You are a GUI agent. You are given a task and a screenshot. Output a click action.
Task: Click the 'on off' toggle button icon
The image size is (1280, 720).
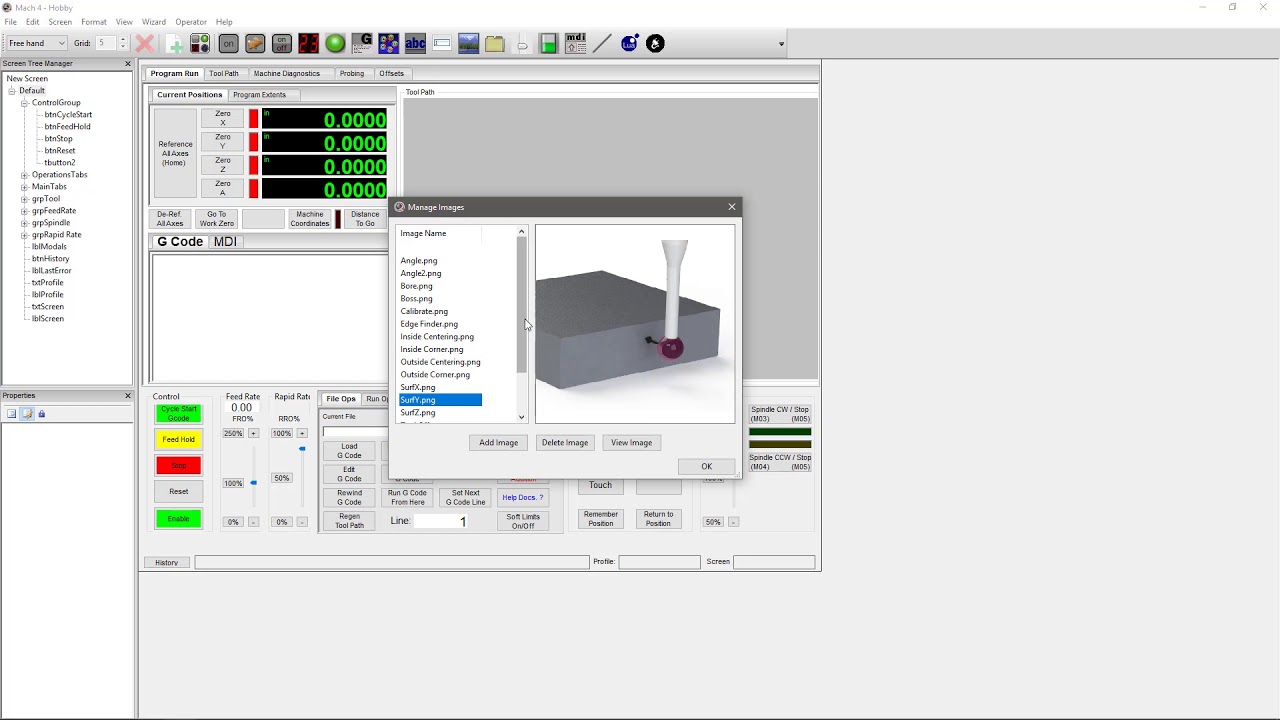[x=281, y=43]
